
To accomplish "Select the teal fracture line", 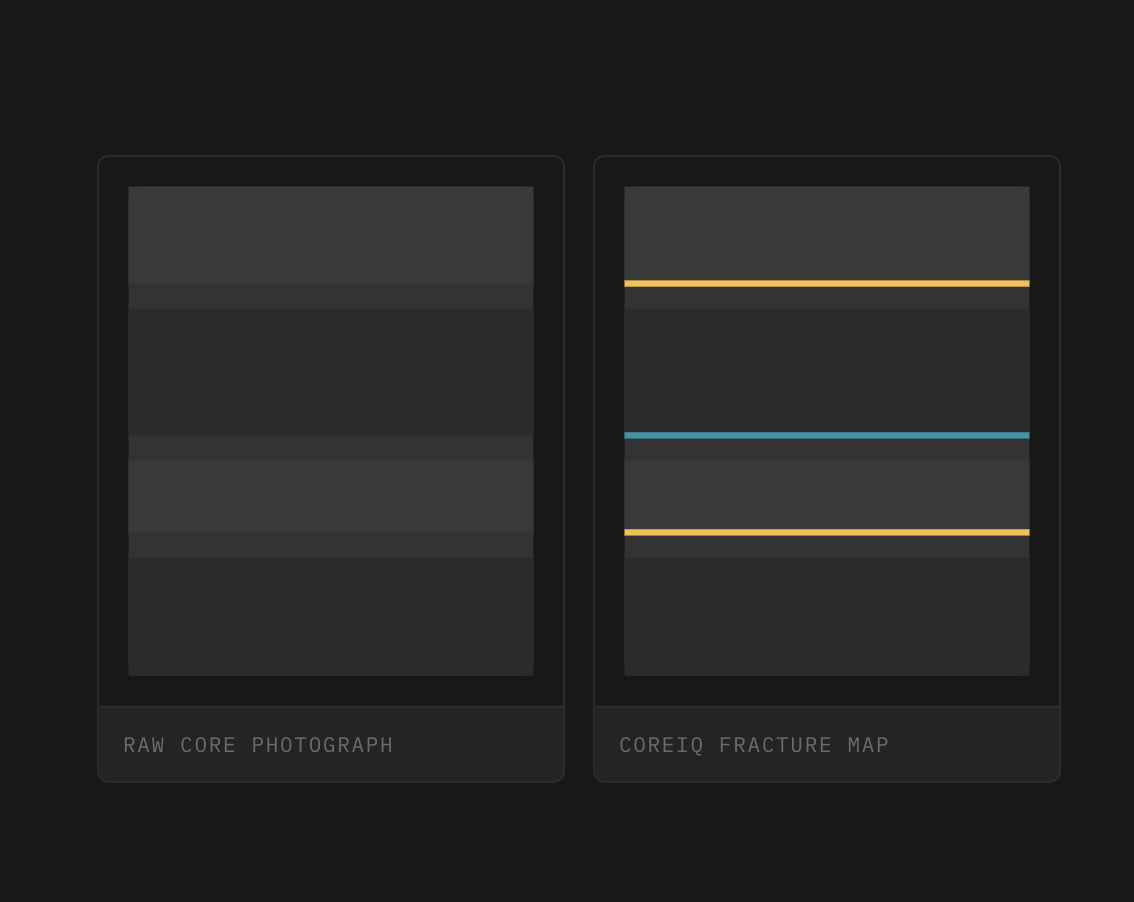I will pyautogui.click(x=827, y=435).
